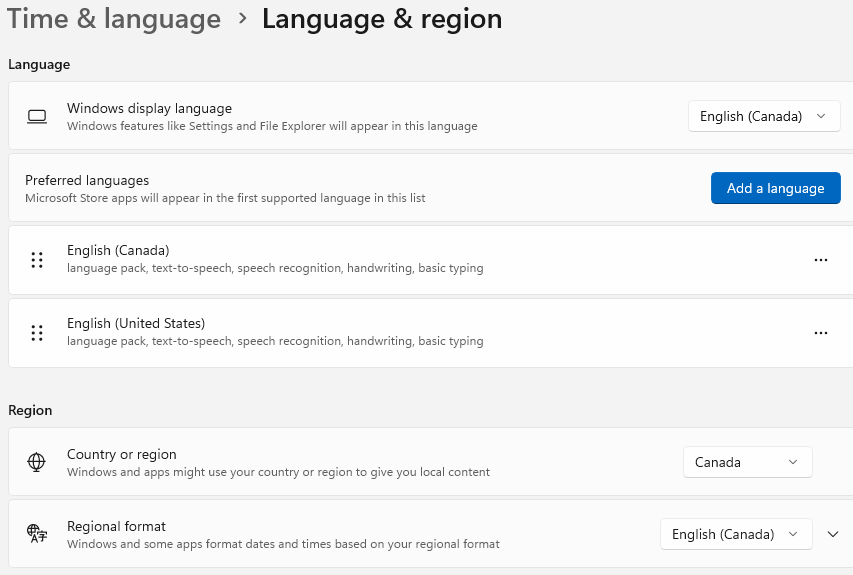This screenshot has width=853, height=575.
Task: Open the Regional format English (Canada) dropdown
Action: (x=736, y=534)
